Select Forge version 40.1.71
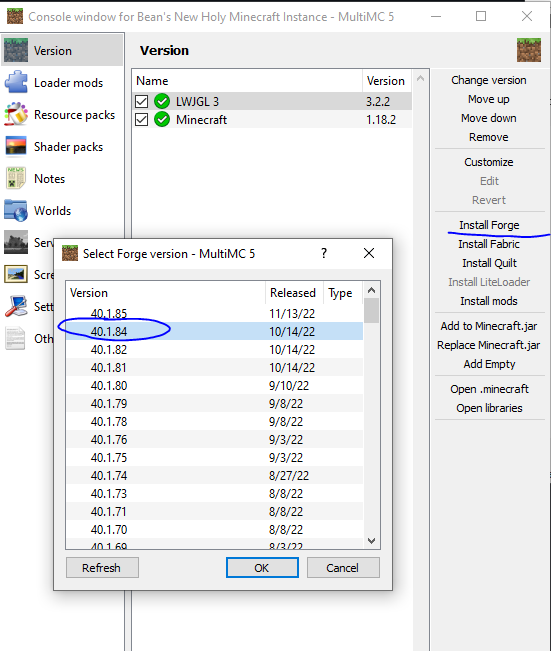The height and width of the screenshot is (651, 551). pos(215,512)
